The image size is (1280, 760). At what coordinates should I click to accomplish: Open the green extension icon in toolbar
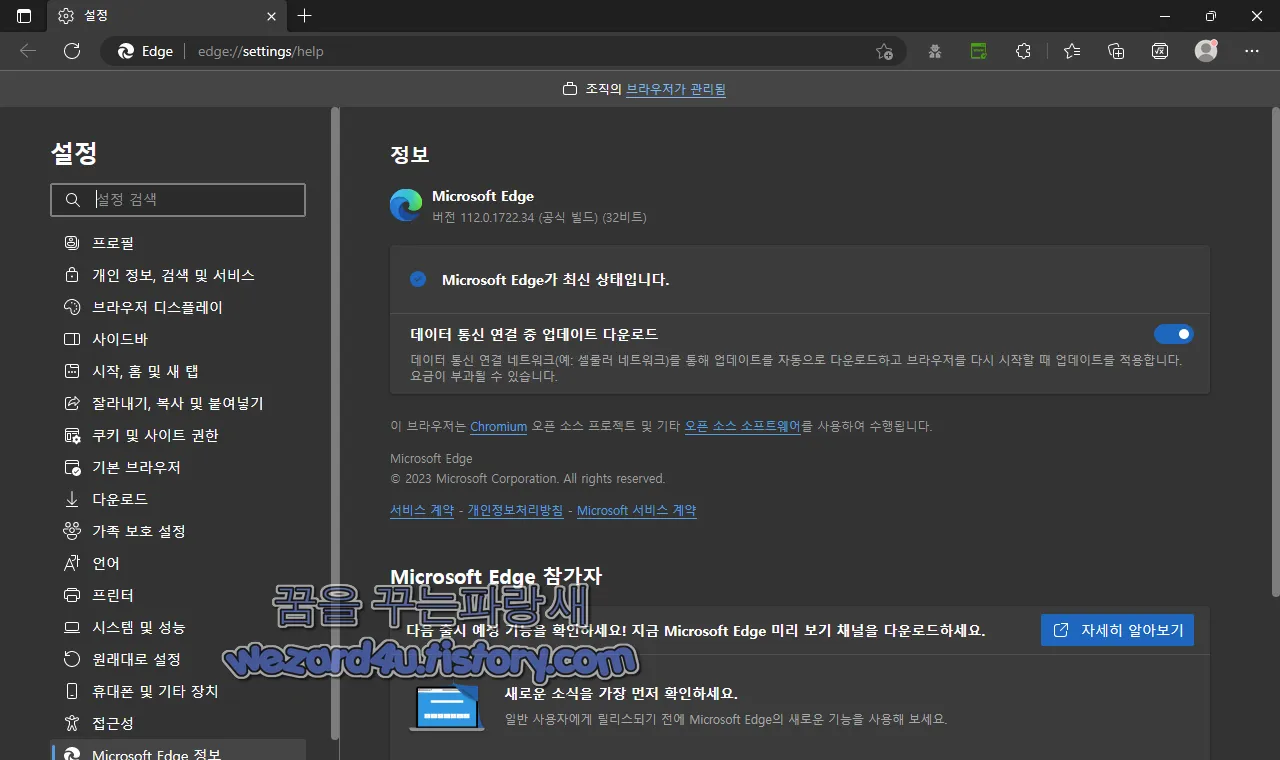click(x=979, y=51)
